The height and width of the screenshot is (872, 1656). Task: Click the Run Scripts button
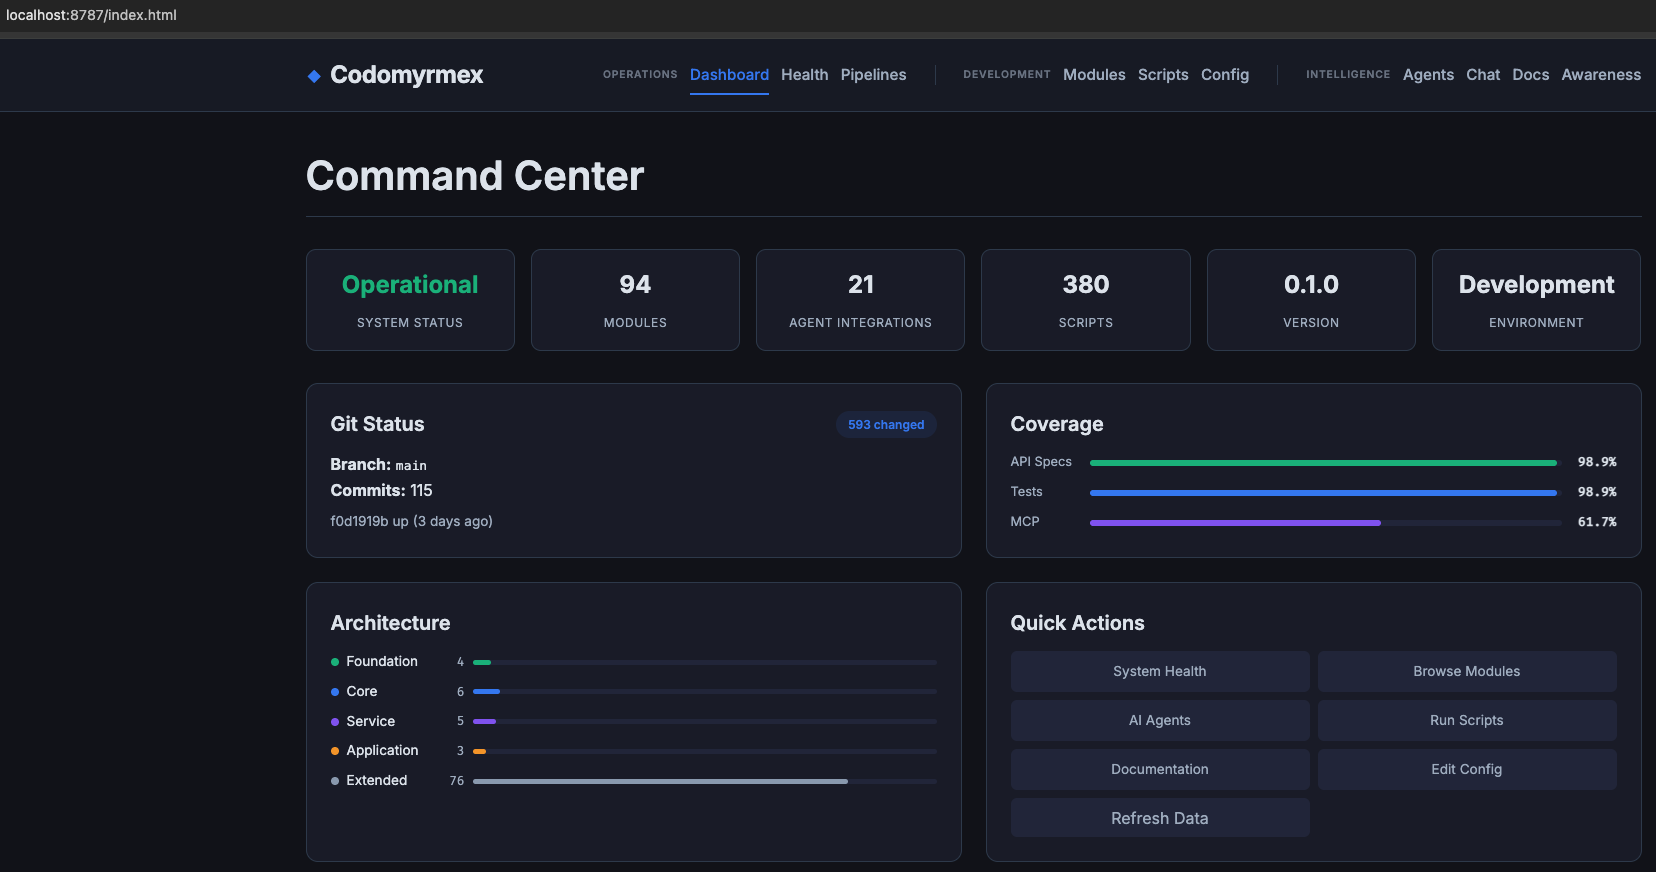(1466, 720)
